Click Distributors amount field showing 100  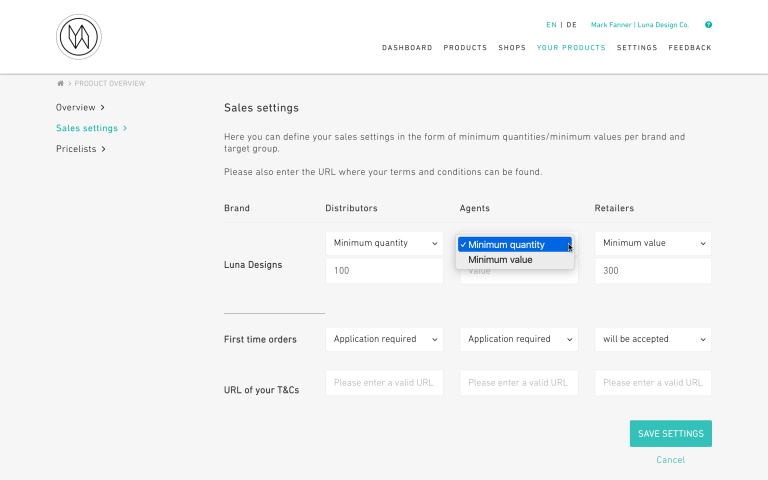tap(384, 271)
